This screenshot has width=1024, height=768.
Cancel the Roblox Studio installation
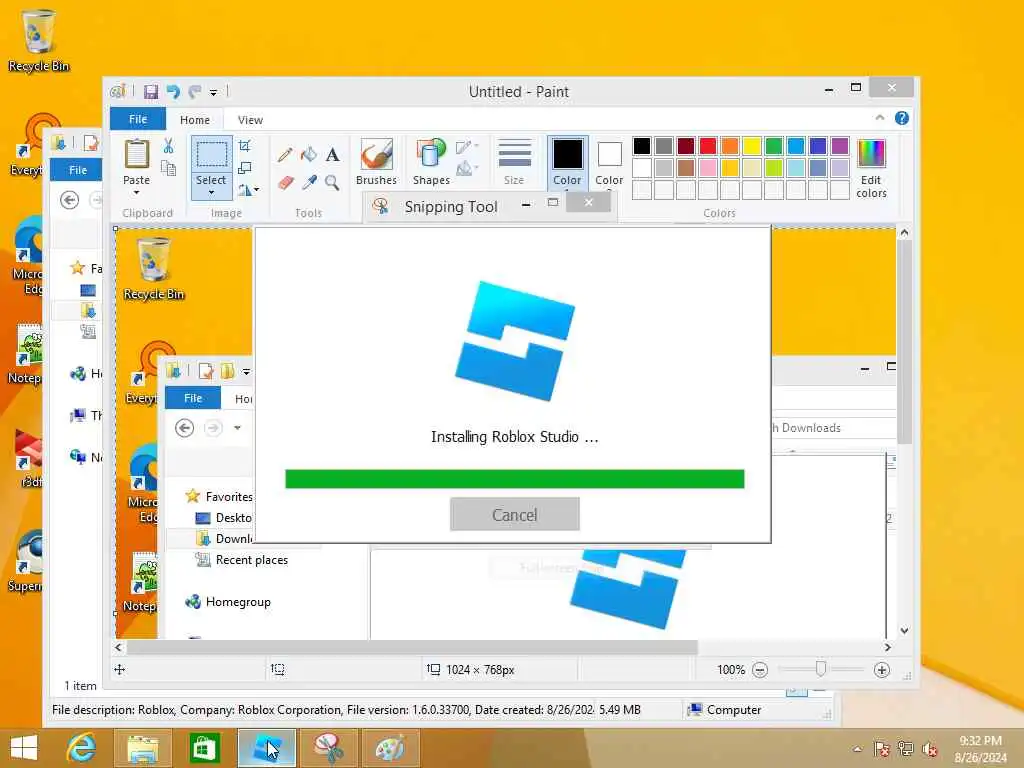[515, 515]
